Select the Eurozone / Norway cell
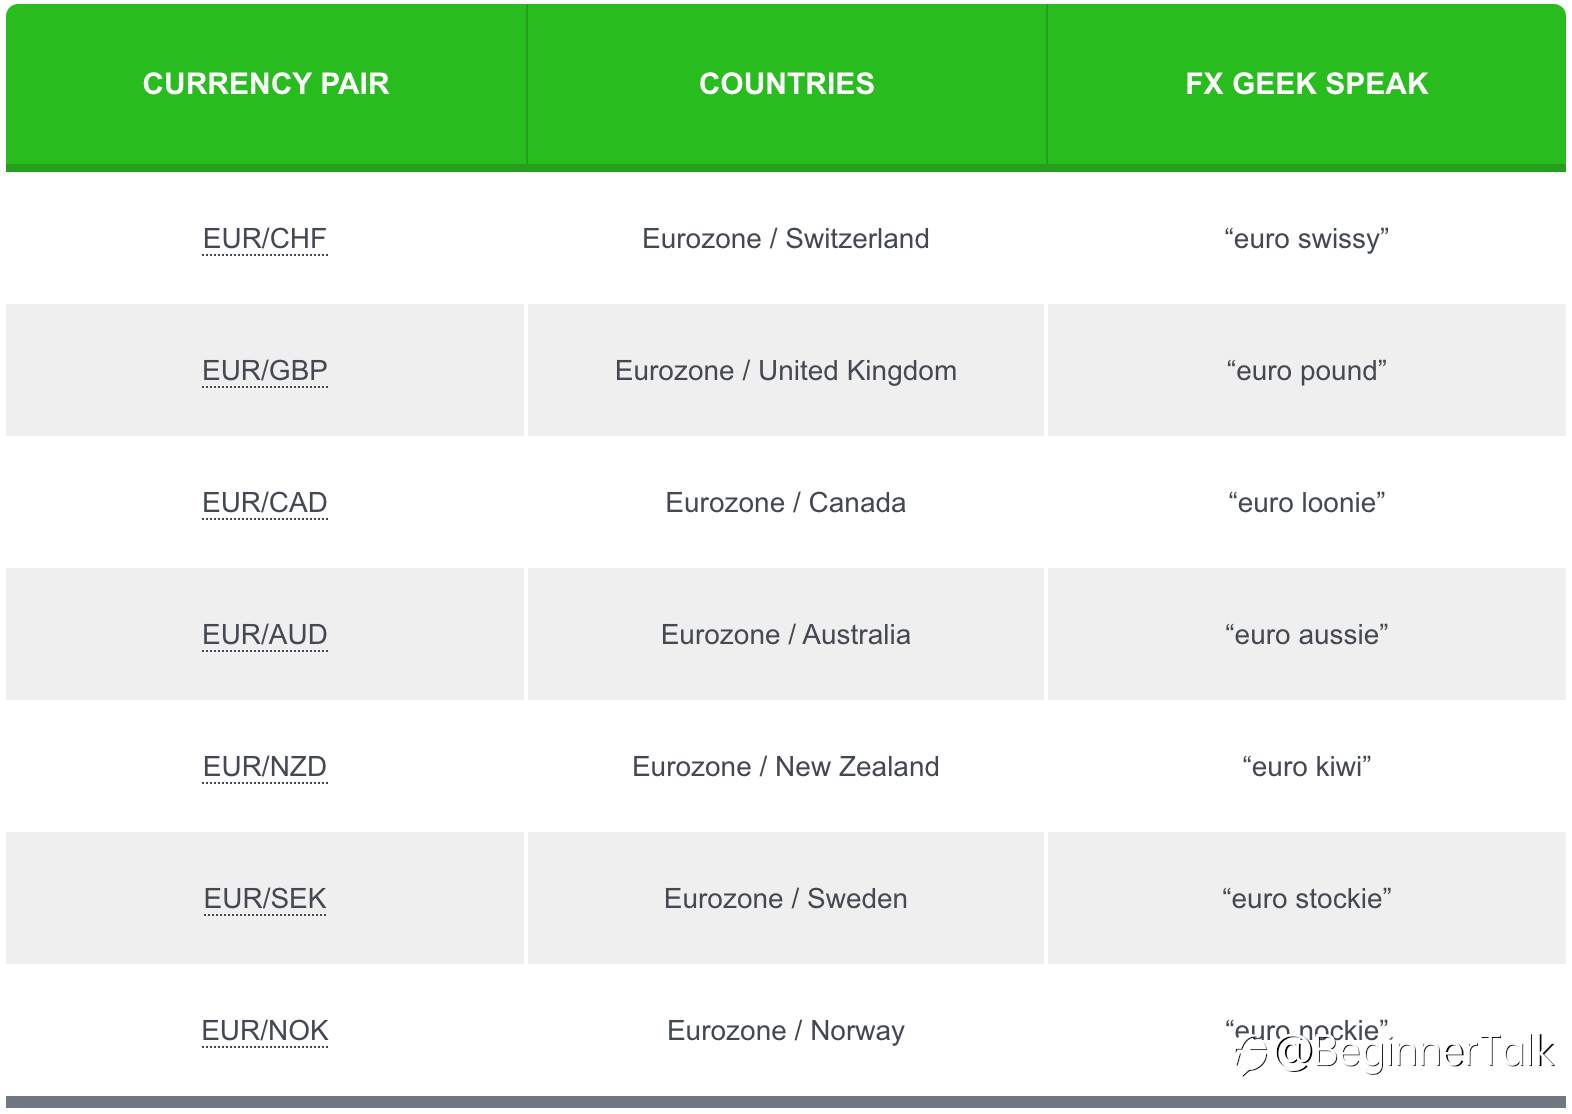 pyautogui.click(x=786, y=1030)
